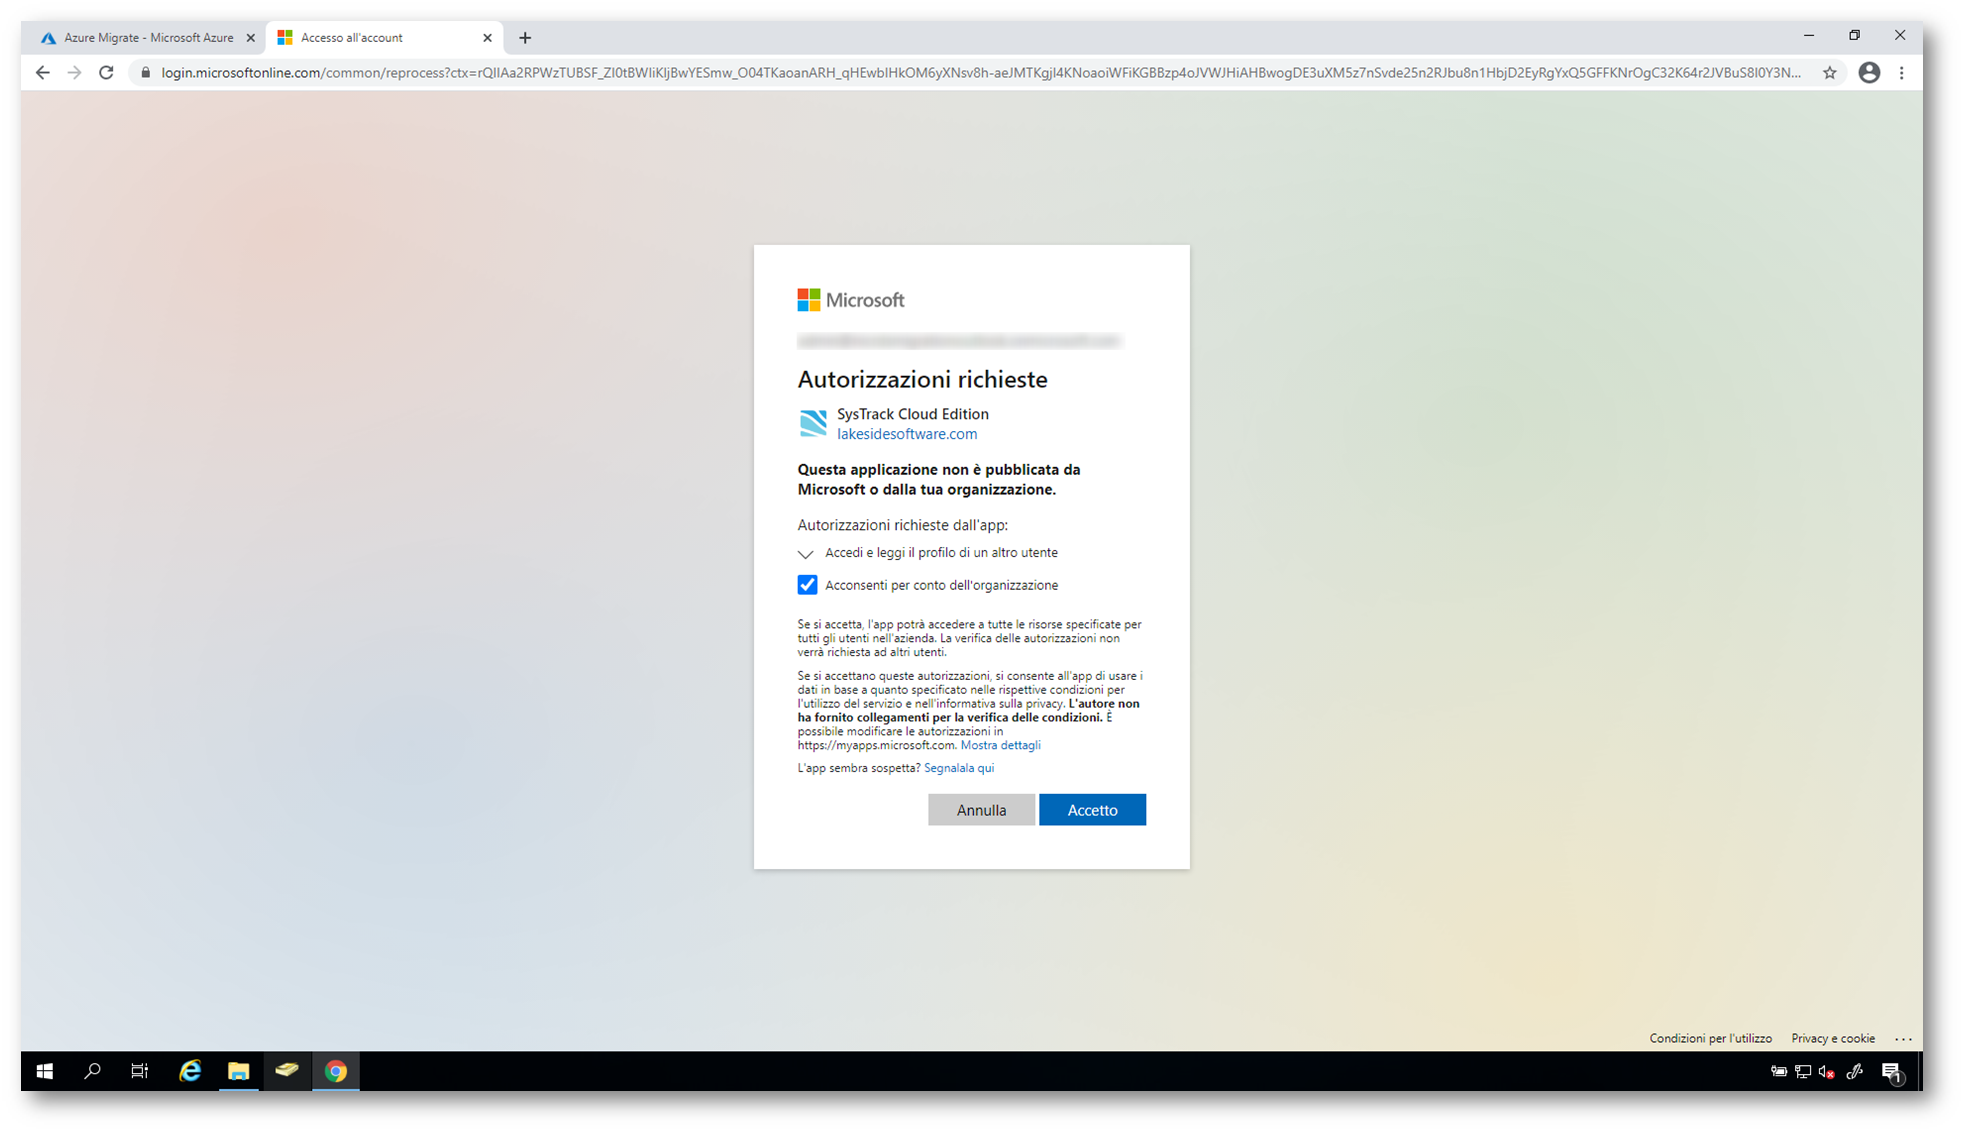This screenshot has width=1965, height=1133.
Task: Click the taskbar search magnifier icon
Action: (x=92, y=1071)
